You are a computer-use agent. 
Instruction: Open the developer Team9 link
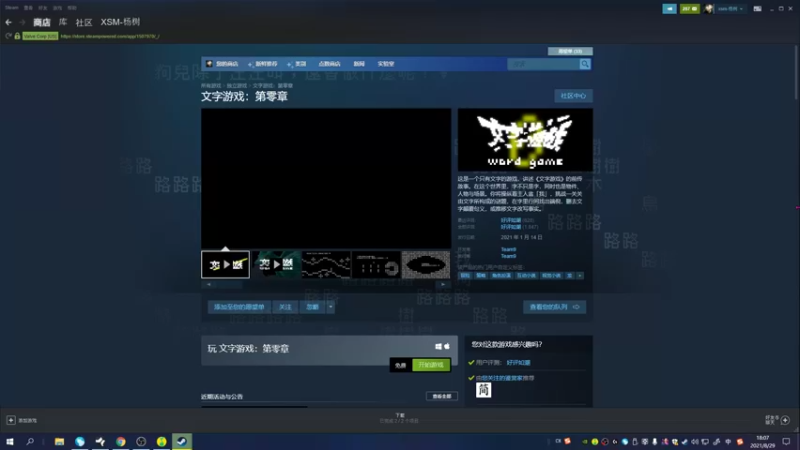coord(508,249)
